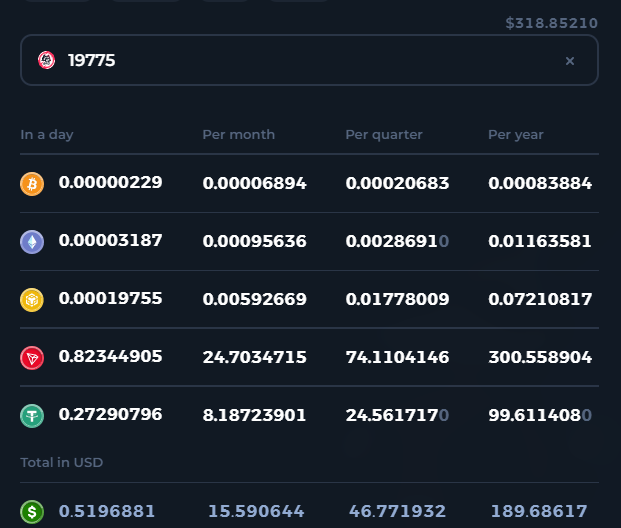The width and height of the screenshot is (621, 528).
Task: Select Bitcoin daily value 0.00000229
Action: (110, 182)
